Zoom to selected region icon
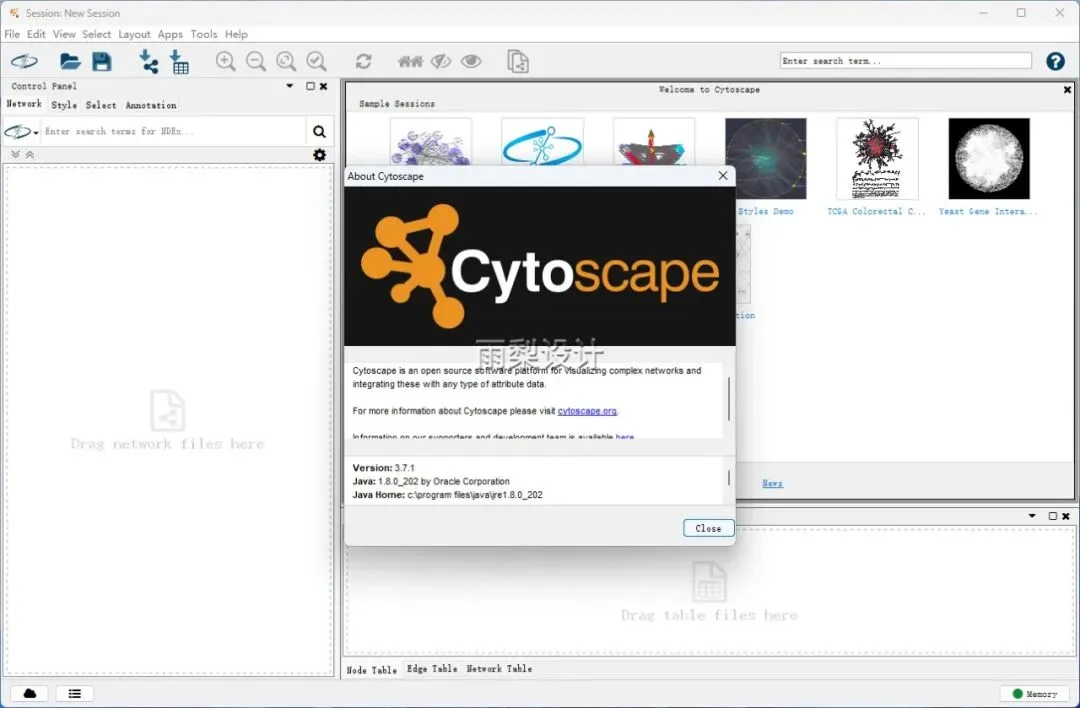The height and width of the screenshot is (708, 1080). (x=316, y=61)
